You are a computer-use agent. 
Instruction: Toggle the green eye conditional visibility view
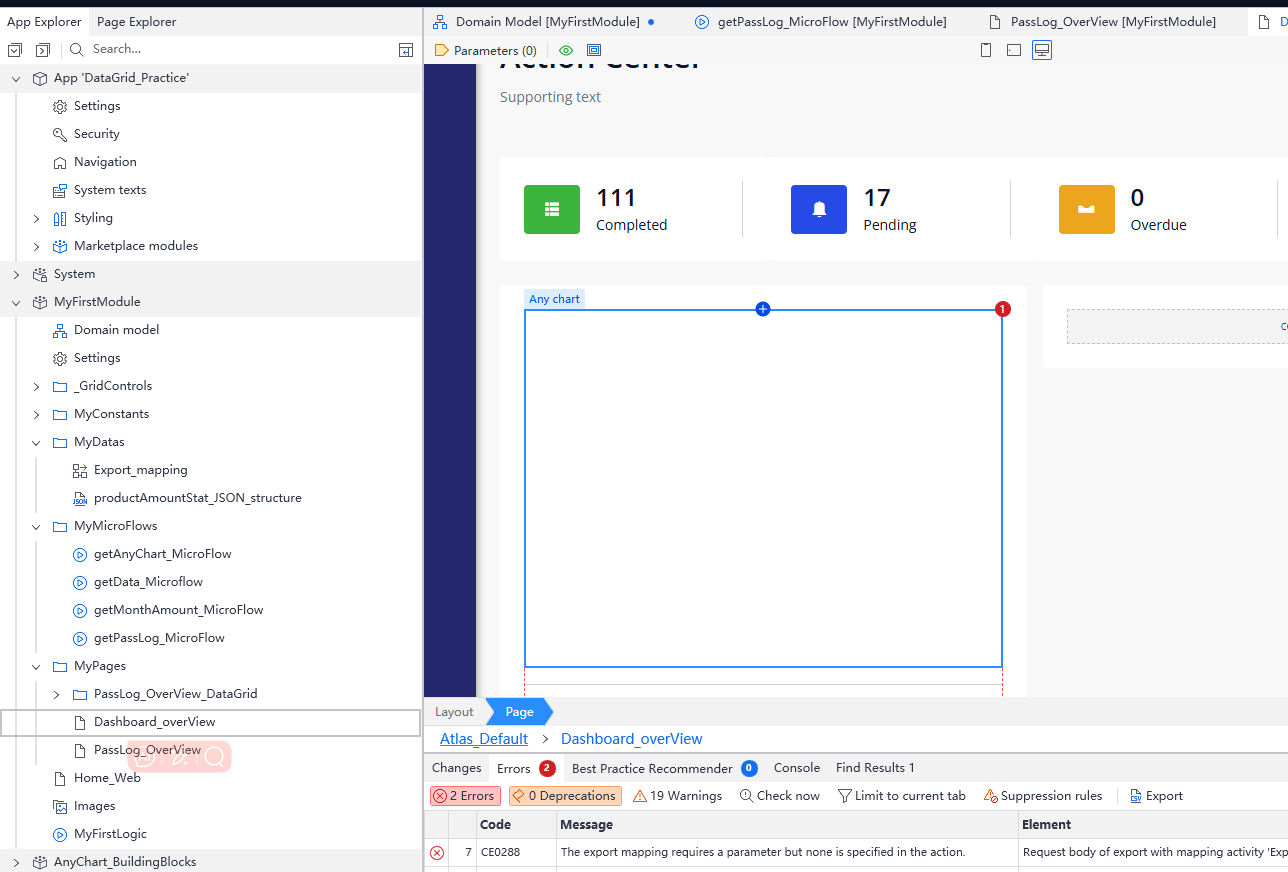click(x=566, y=50)
